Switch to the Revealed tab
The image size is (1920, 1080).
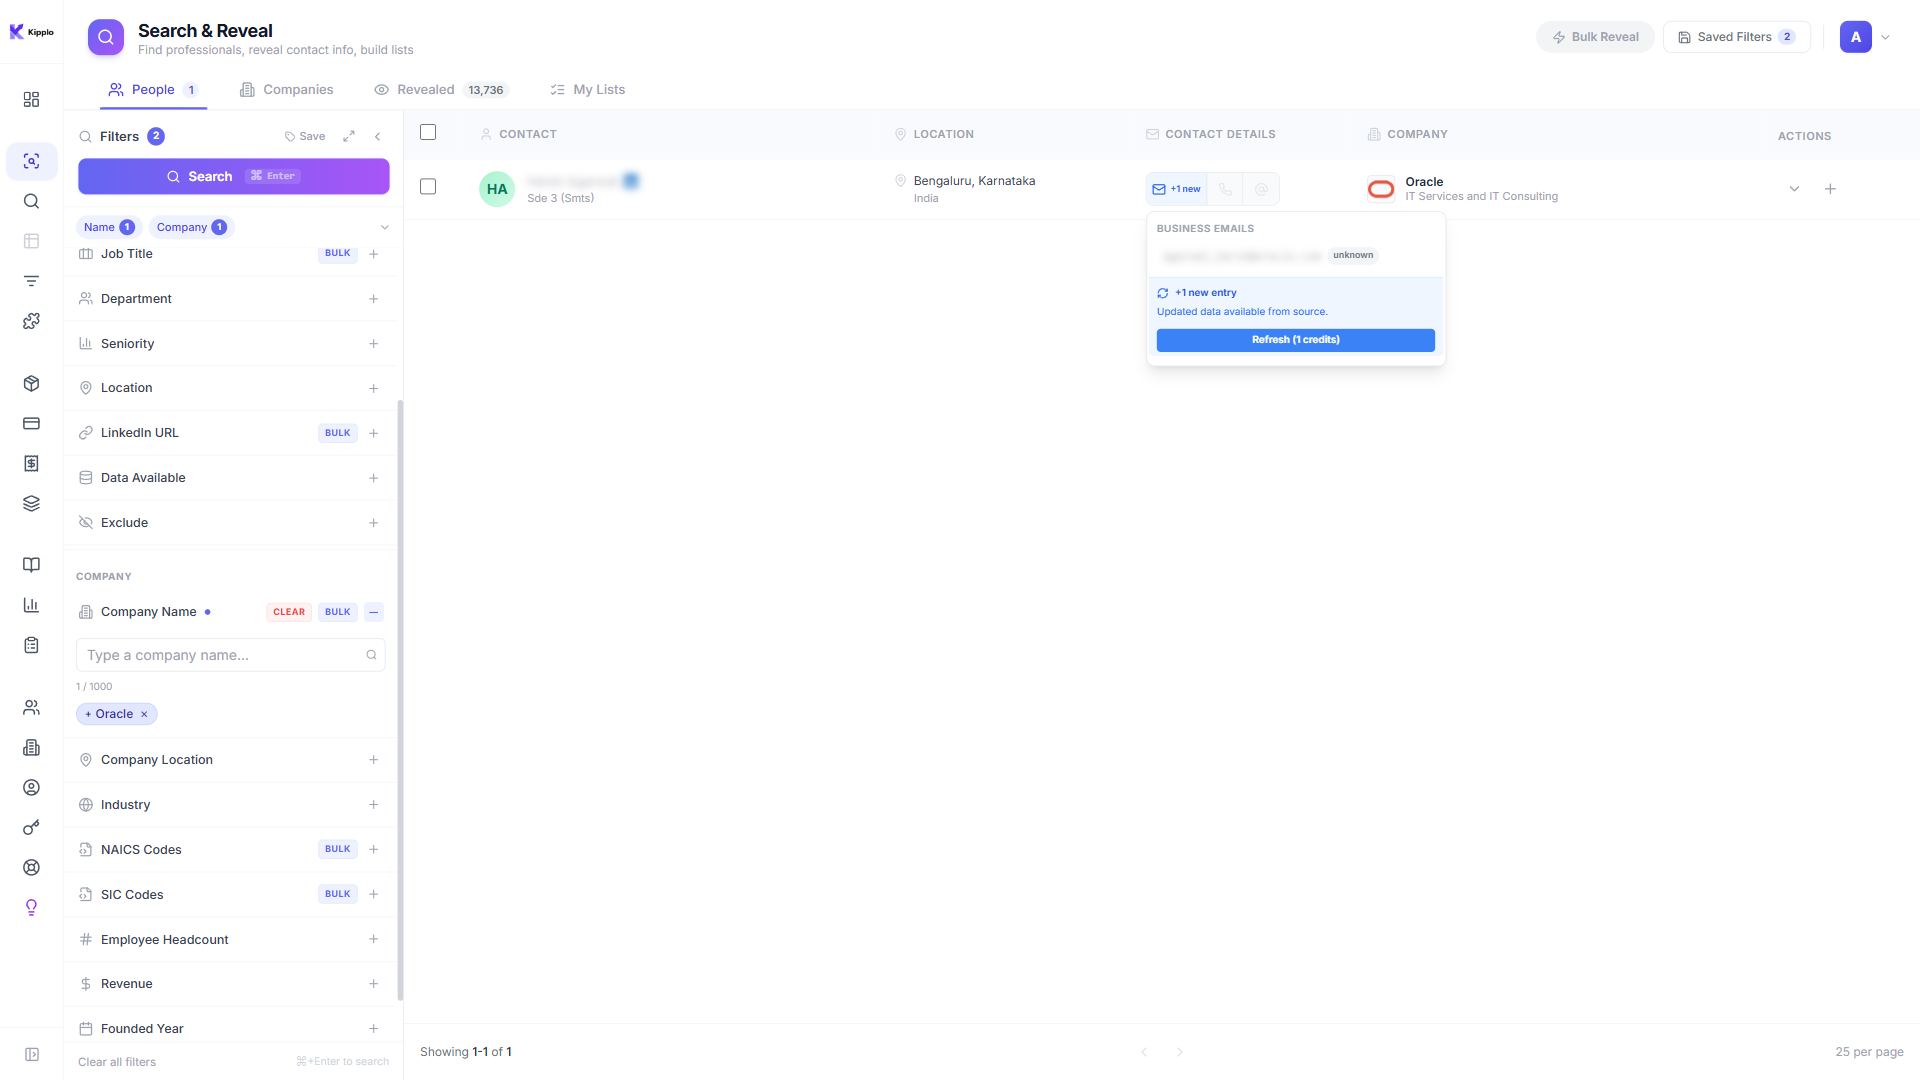click(441, 90)
